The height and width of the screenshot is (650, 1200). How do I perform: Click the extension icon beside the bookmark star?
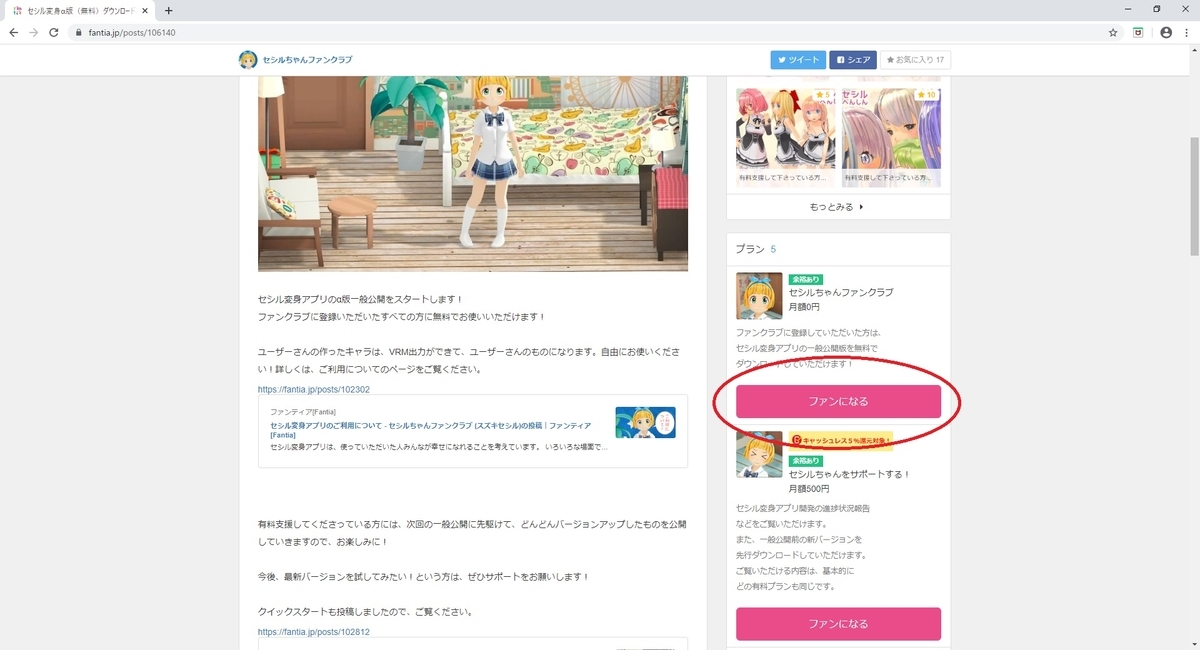click(1138, 32)
